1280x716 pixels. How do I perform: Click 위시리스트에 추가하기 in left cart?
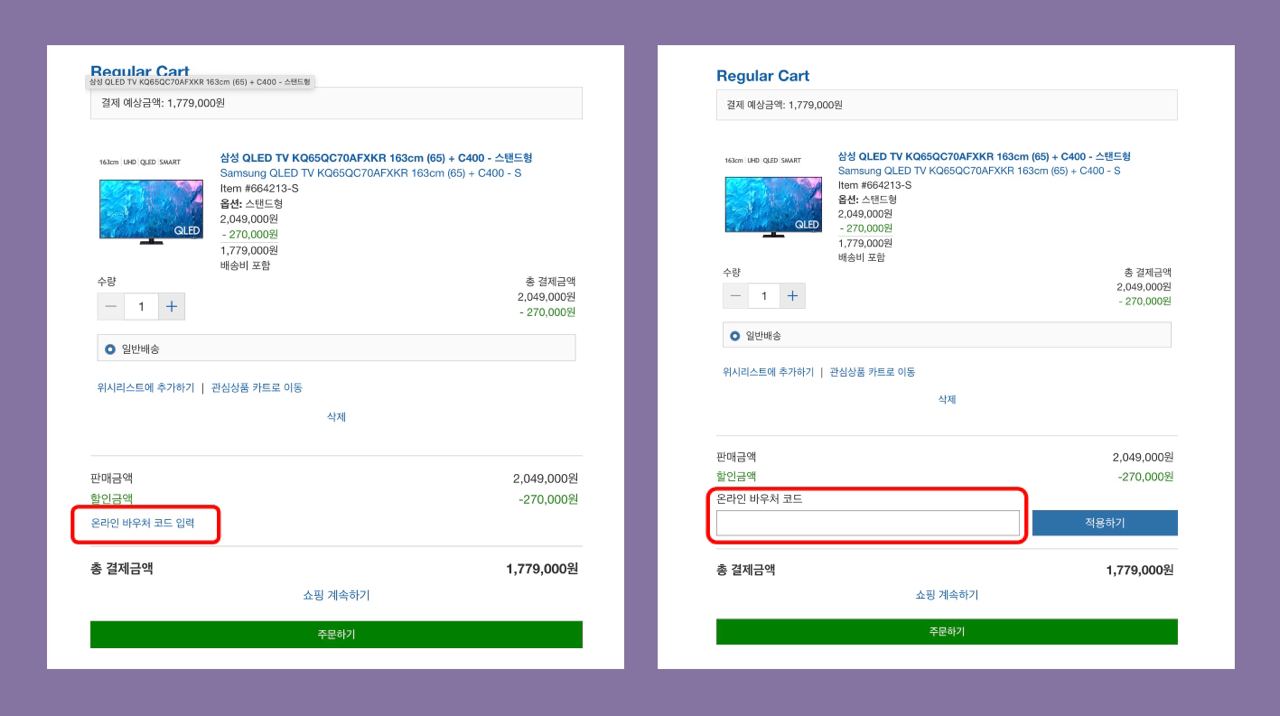click(x=146, y=388)
